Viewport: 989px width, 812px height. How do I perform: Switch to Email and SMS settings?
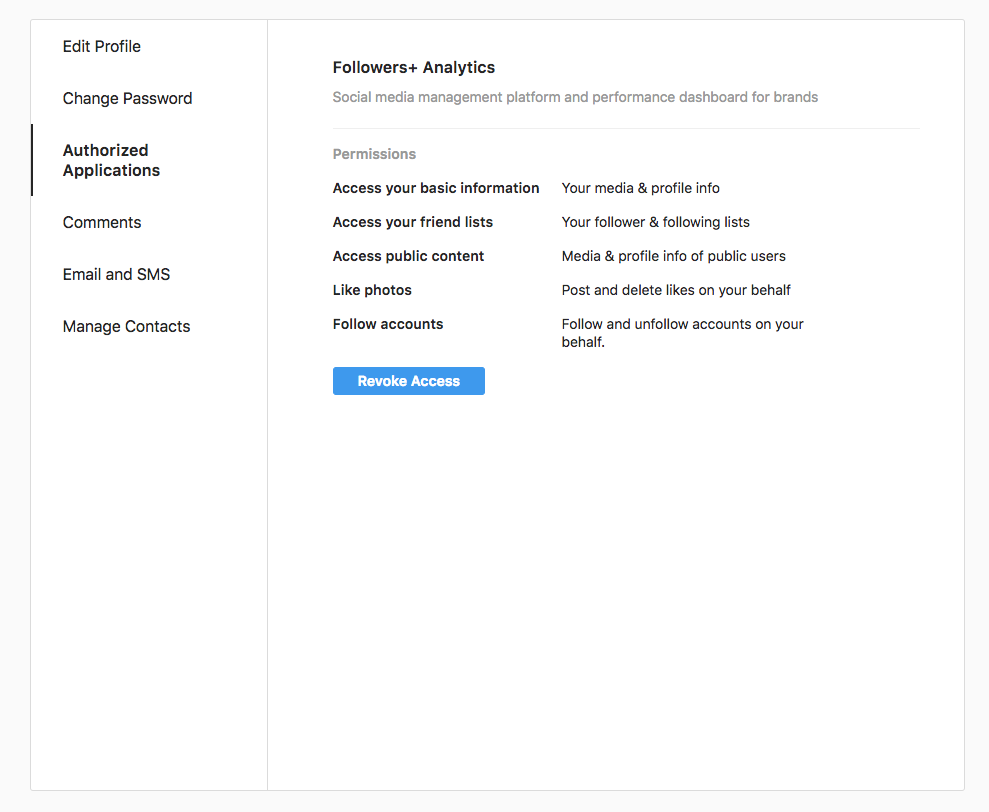coord(117,274)
